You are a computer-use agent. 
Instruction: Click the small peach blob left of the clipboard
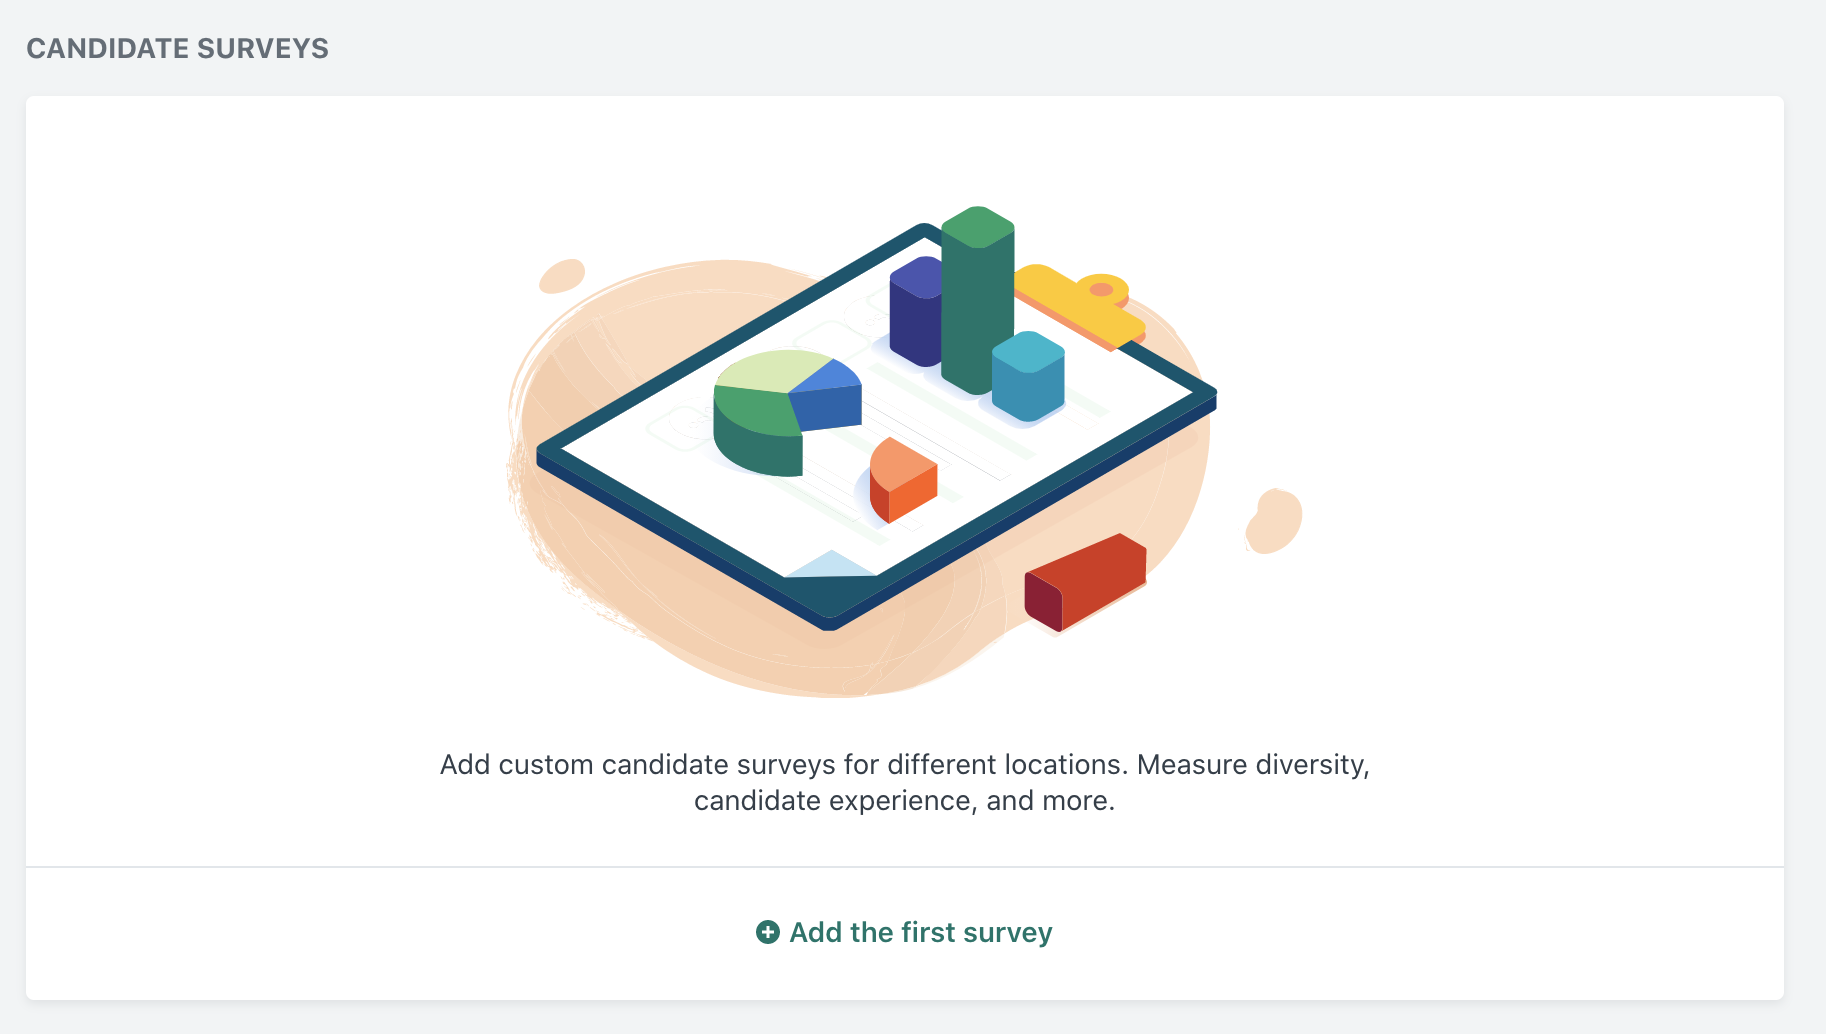[562, 276]
